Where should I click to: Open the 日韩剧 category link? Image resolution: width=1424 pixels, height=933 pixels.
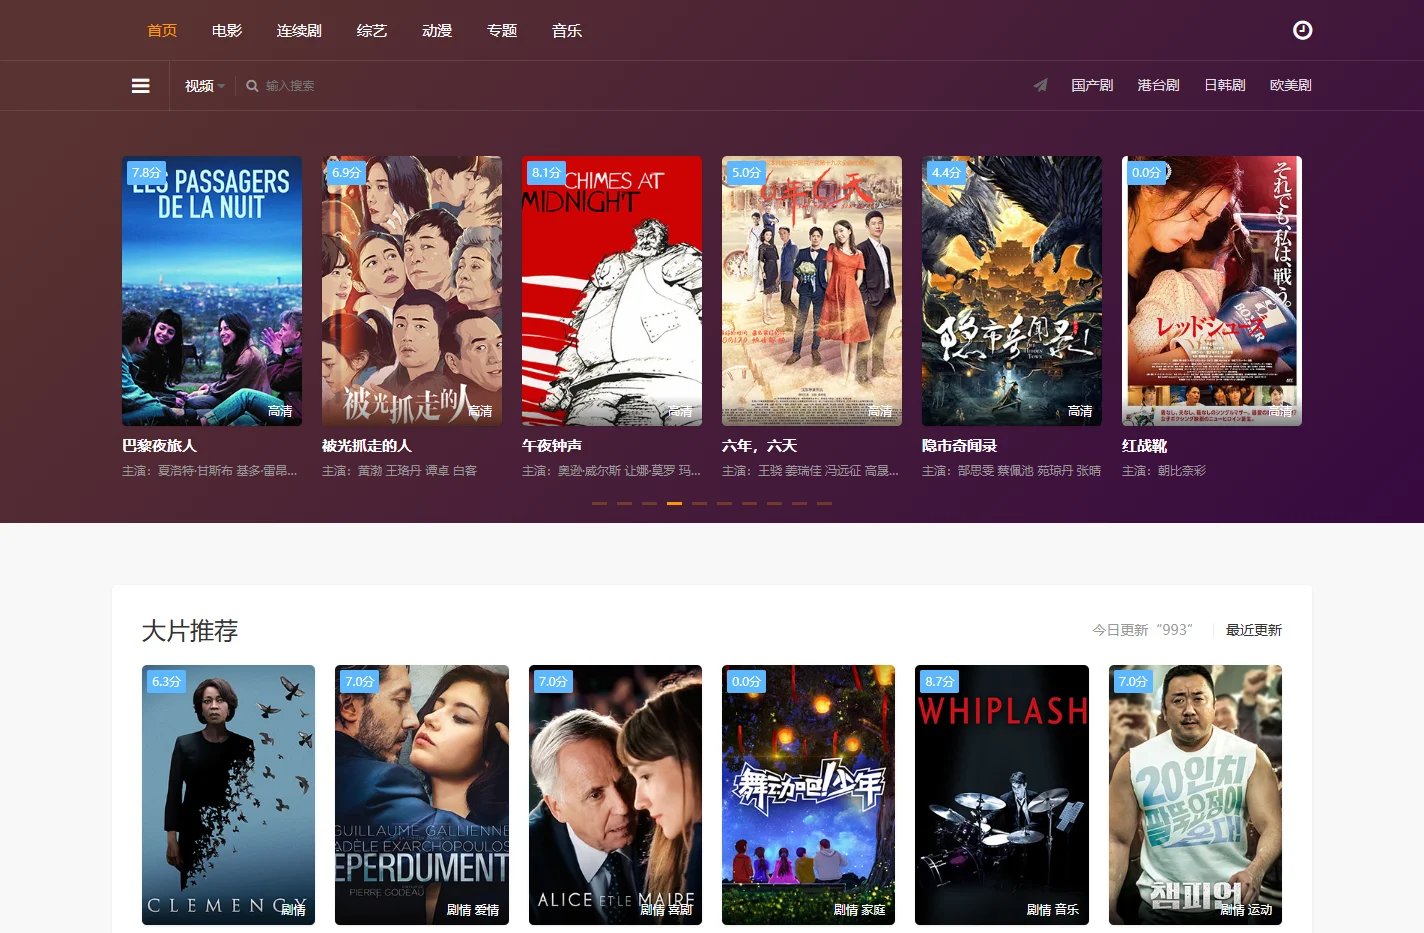tap(1225, 85)
